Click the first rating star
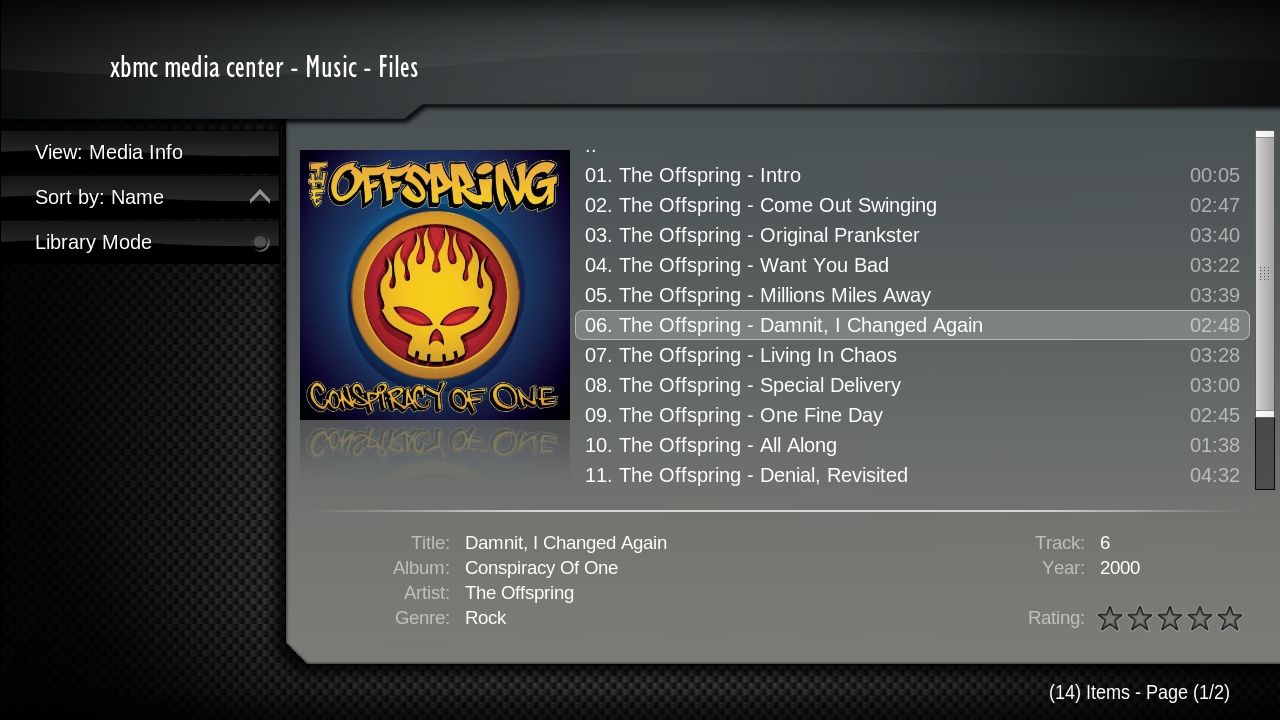 click(1110, 618)
